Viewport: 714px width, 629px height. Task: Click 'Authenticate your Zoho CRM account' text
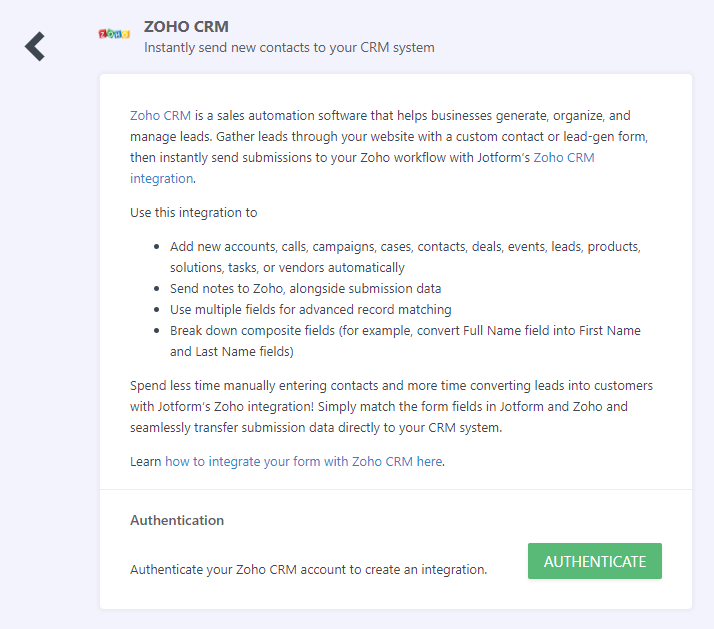[x=308, y=570]
